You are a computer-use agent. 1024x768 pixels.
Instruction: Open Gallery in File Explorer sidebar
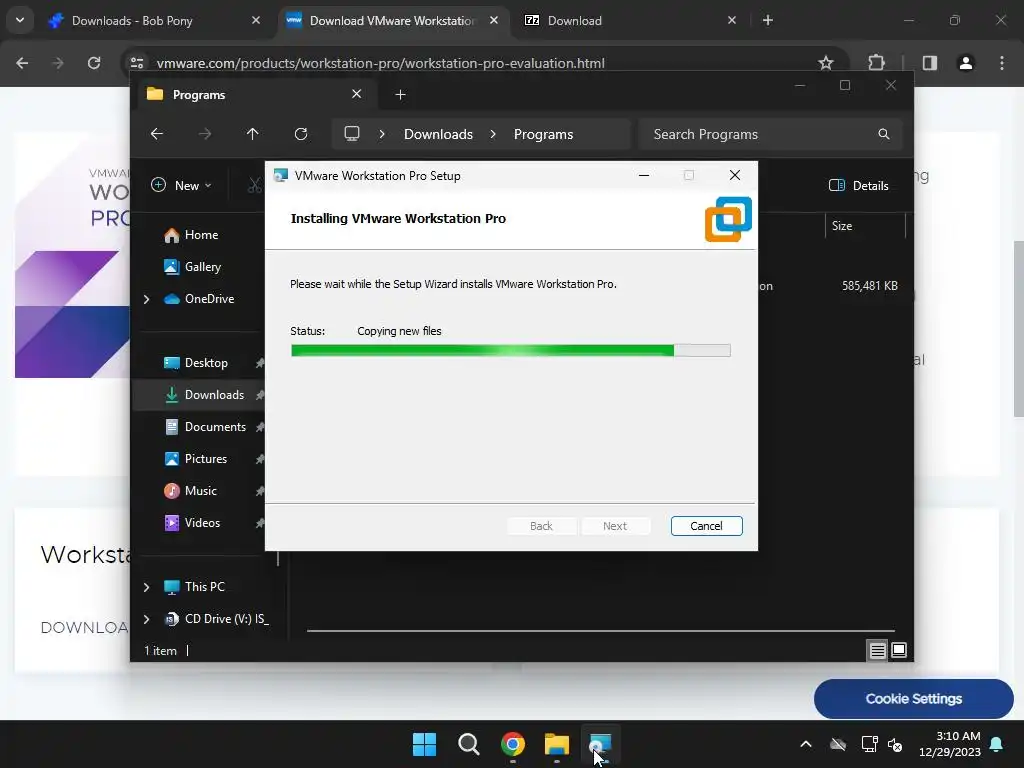pyautogui.click(x=202, y=267)
